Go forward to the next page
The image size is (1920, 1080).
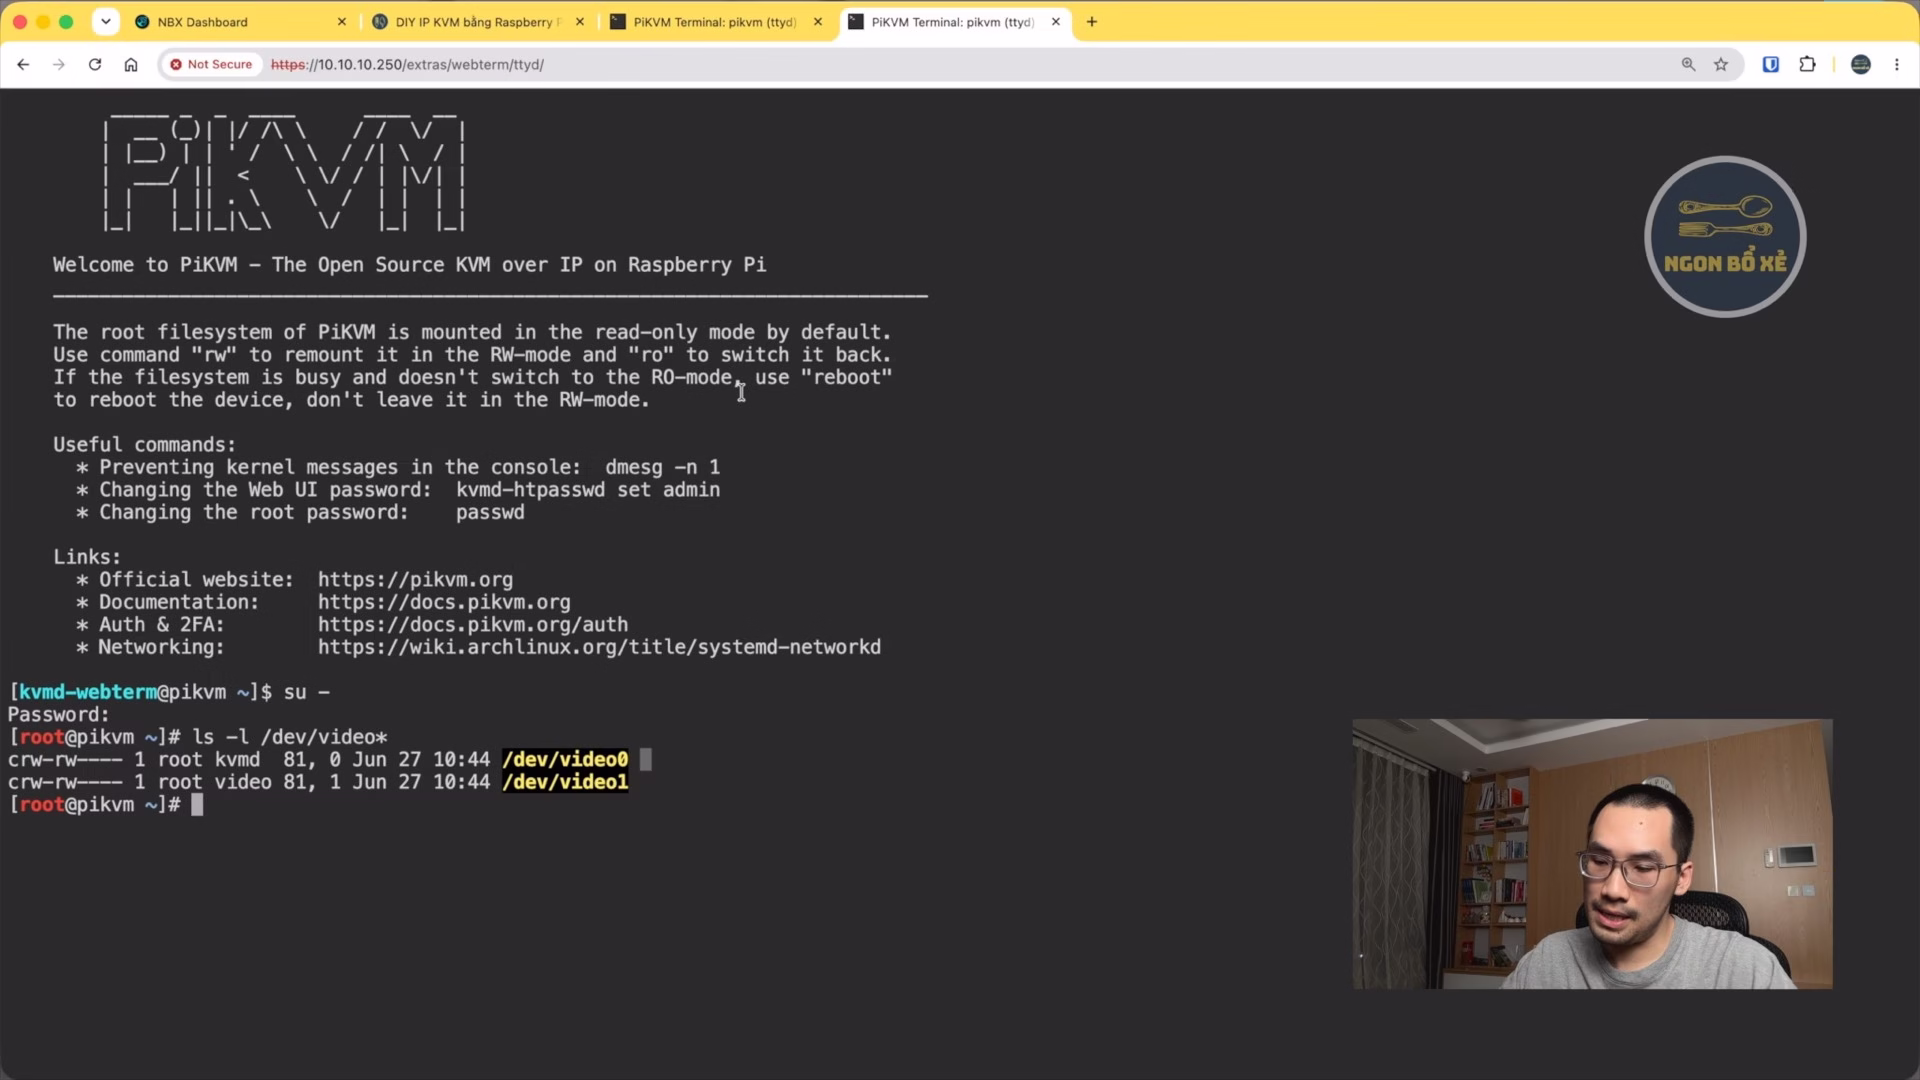59,64
